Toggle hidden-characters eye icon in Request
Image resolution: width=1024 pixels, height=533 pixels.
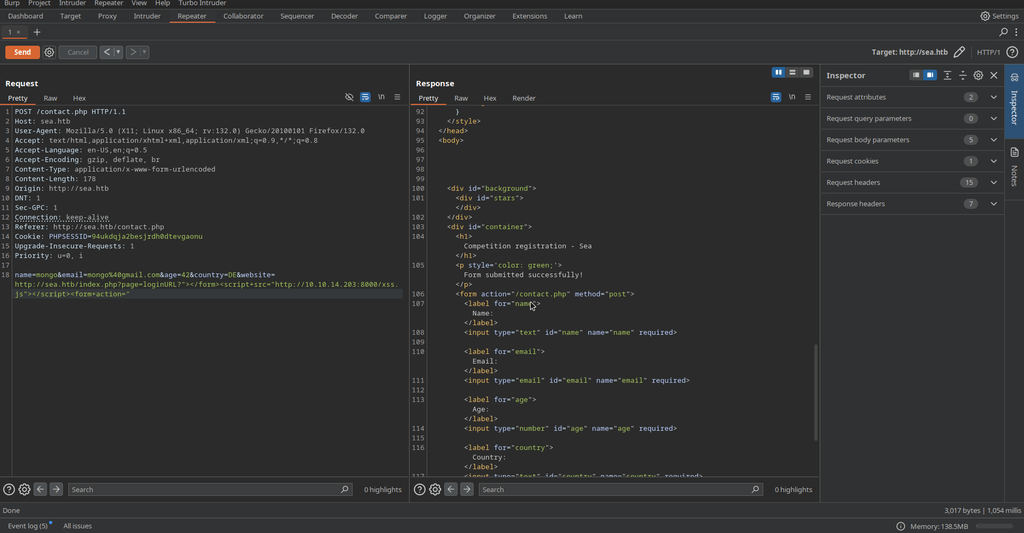pyautogui.click(x=349, y=97)
